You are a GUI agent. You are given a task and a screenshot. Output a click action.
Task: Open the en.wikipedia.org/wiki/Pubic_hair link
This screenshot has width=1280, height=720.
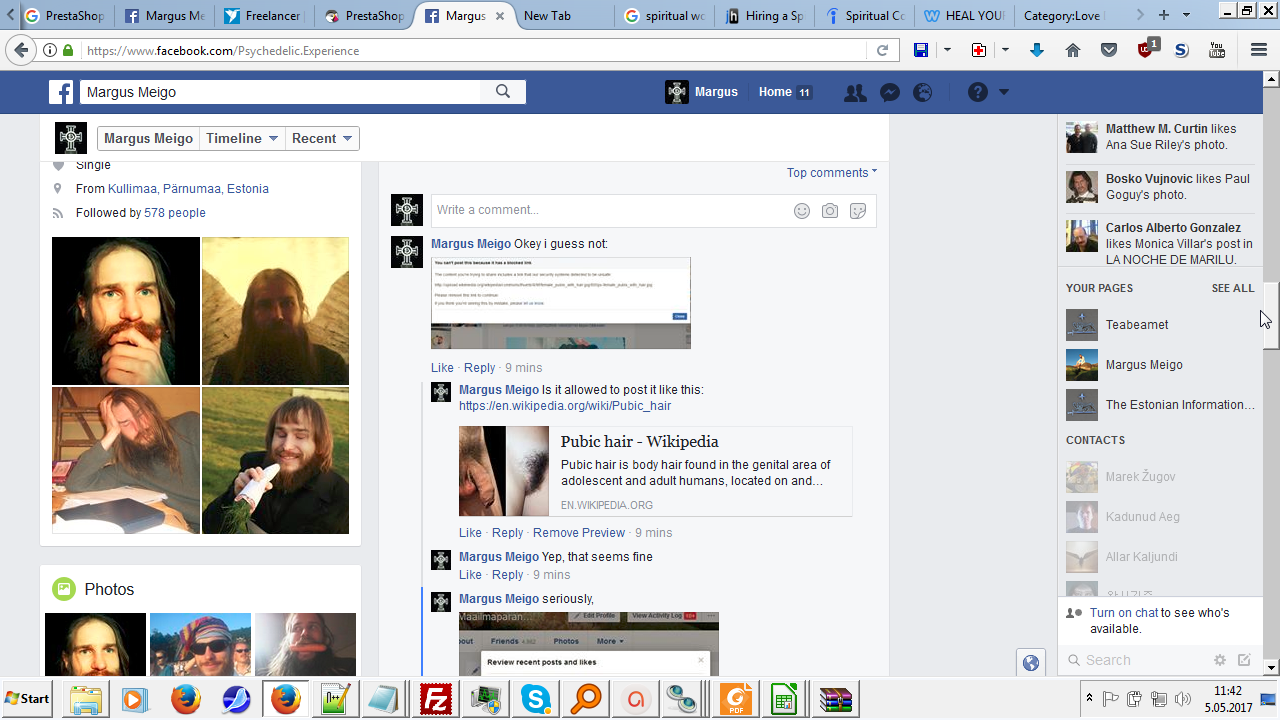point(565,406)
